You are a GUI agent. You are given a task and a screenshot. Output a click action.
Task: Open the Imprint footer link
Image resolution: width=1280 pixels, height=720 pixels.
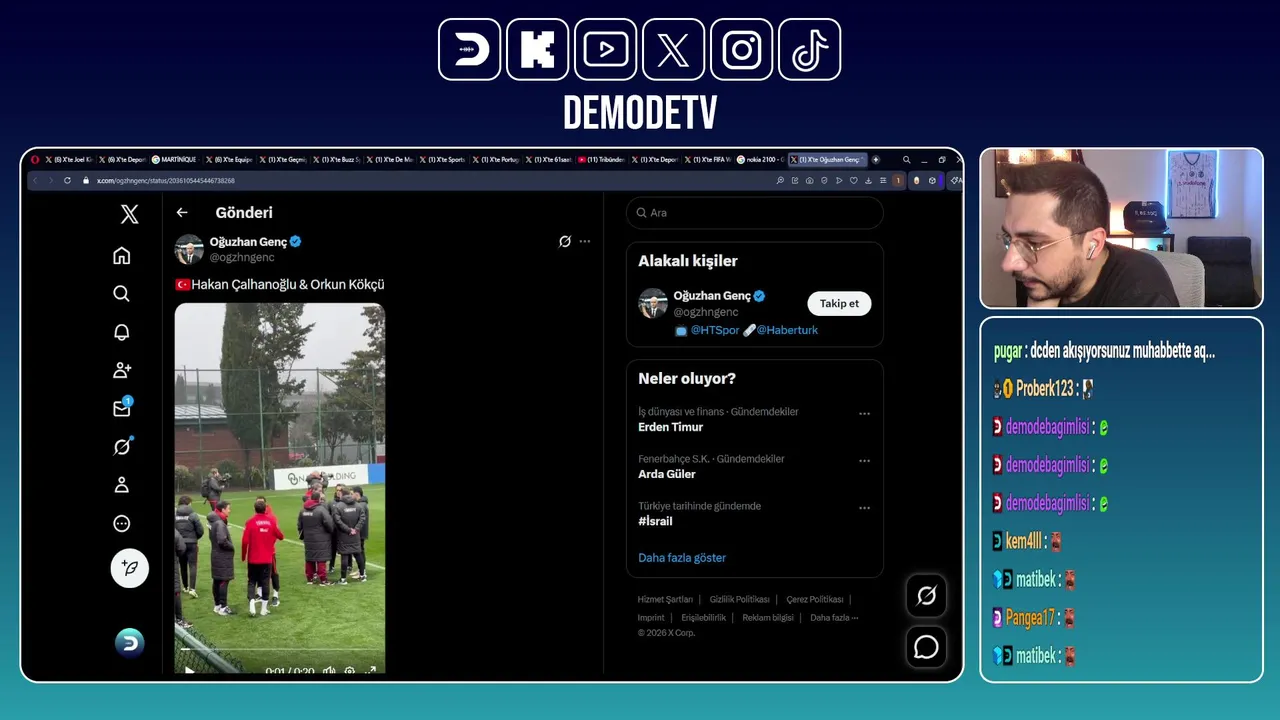click(x=651, y=618)
